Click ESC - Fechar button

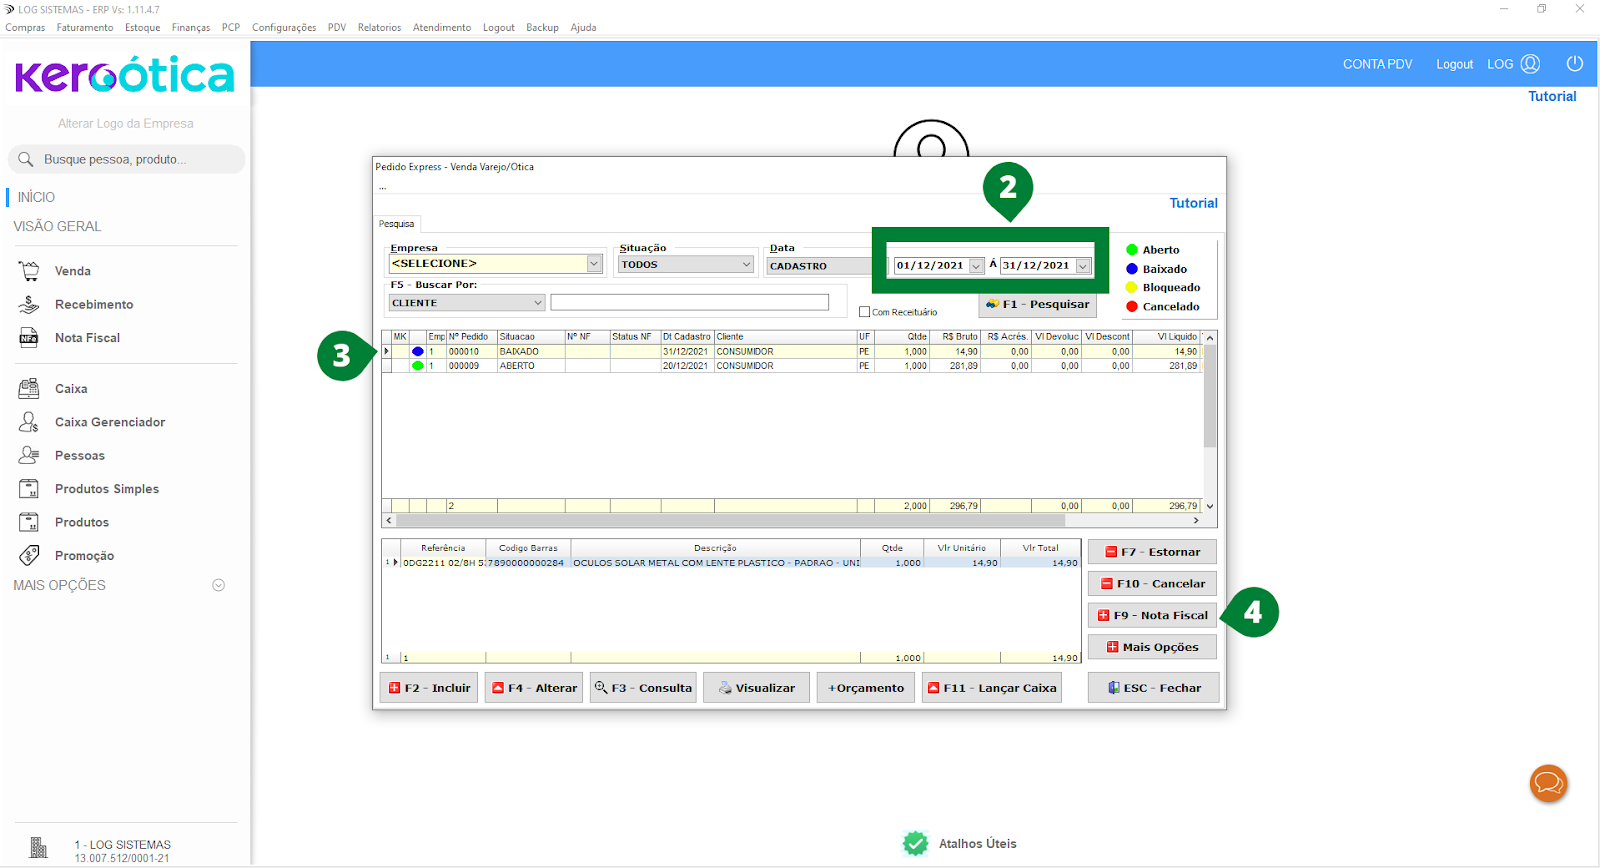[x=1154, y=688]
